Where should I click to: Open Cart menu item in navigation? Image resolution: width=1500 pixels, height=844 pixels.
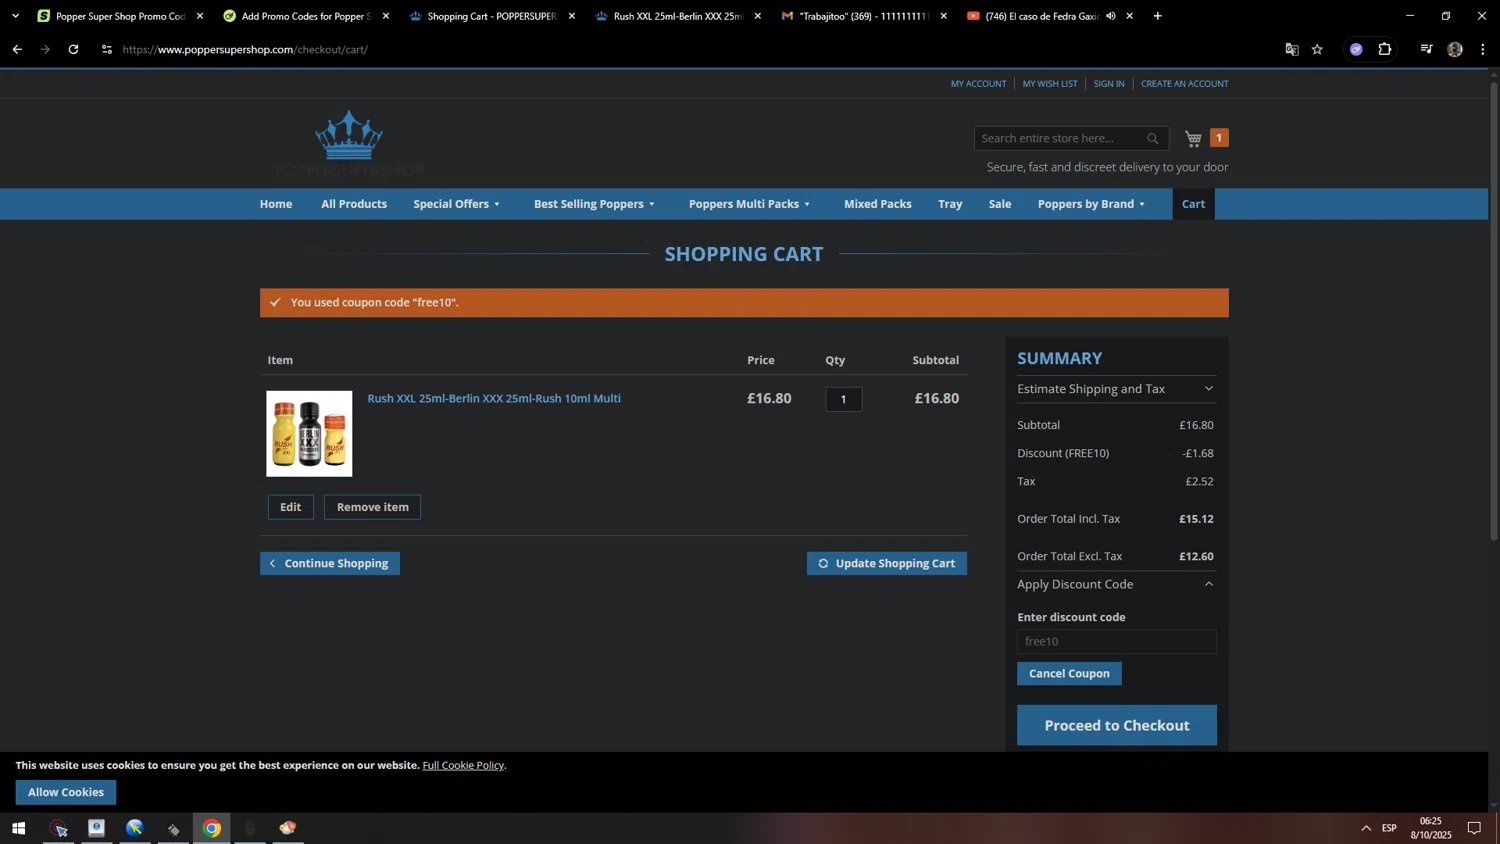click(1194, 204)
